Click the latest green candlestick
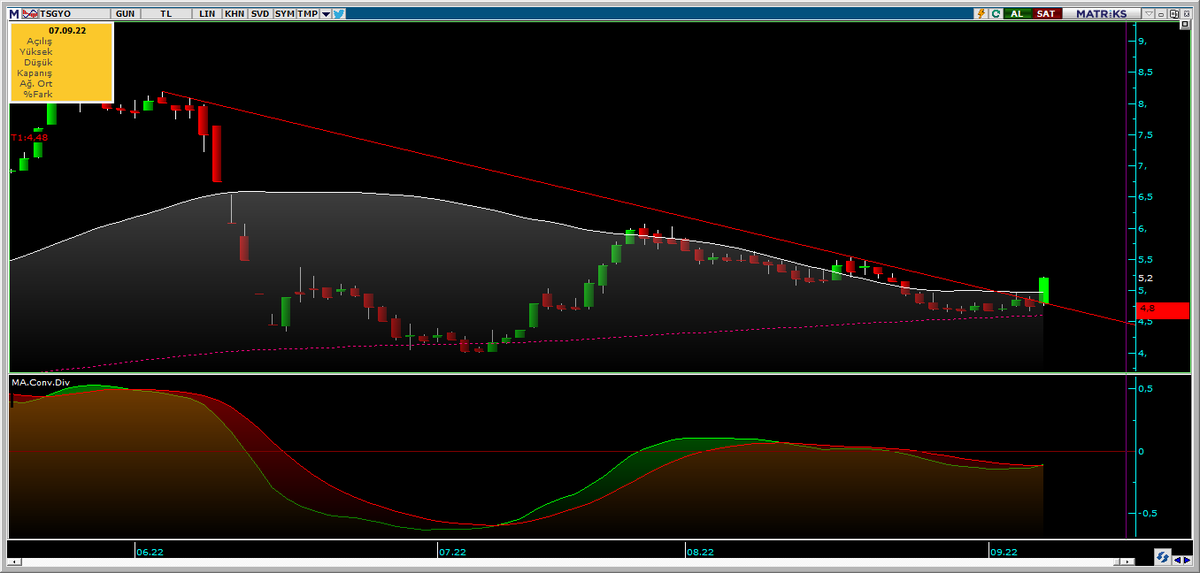 pyautogui.click(x=1043, y=290)
